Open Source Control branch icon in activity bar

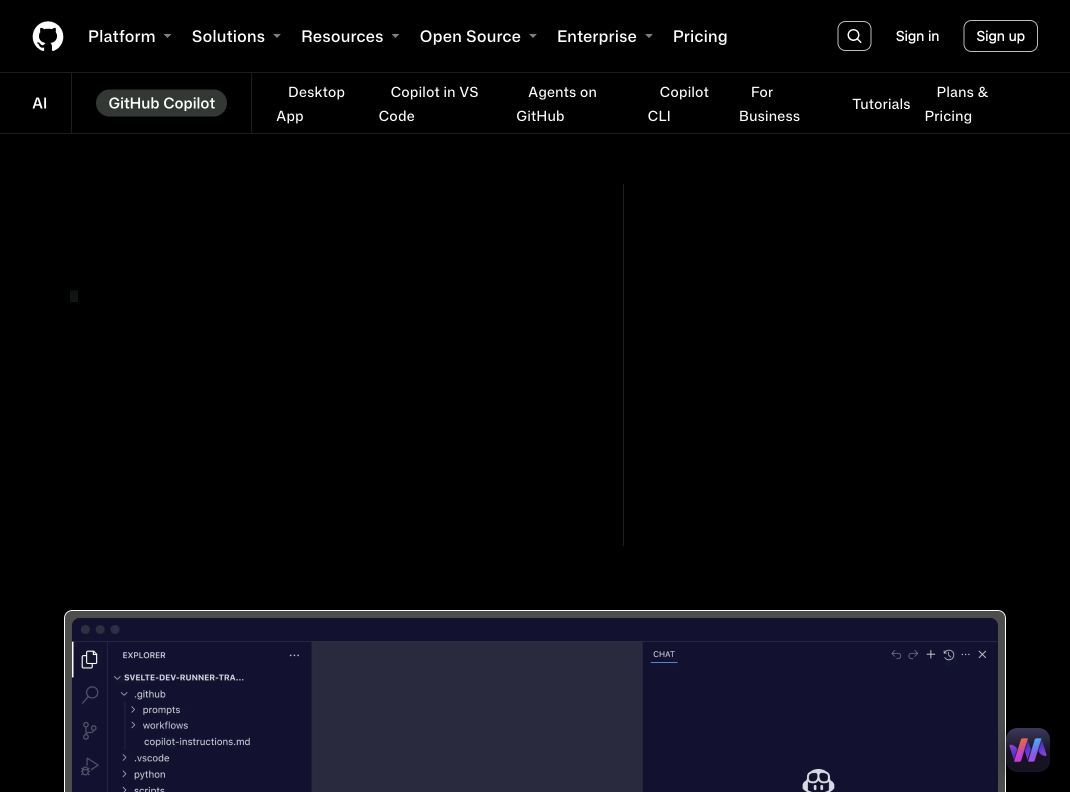89,731
